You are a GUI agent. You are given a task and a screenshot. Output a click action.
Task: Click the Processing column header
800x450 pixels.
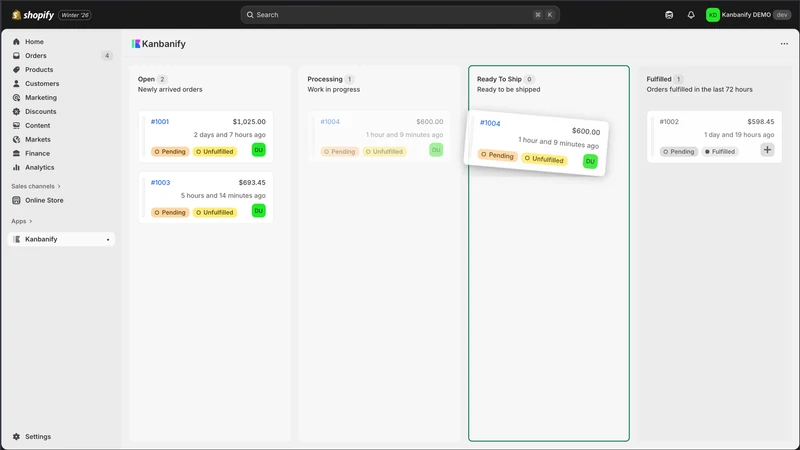(324, 79)
